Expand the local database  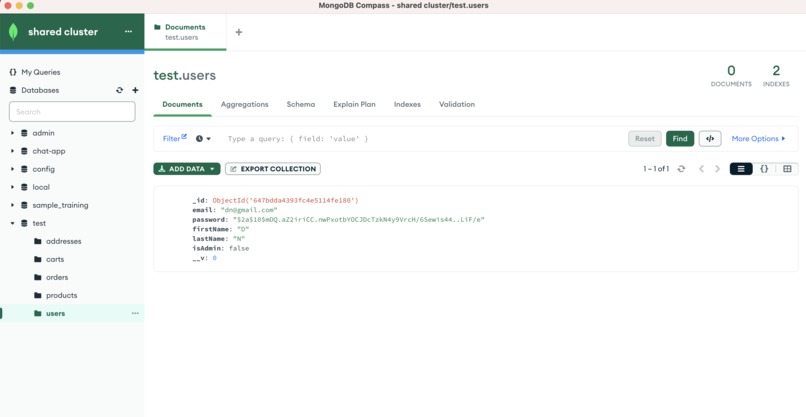click(x=13, y=187)
